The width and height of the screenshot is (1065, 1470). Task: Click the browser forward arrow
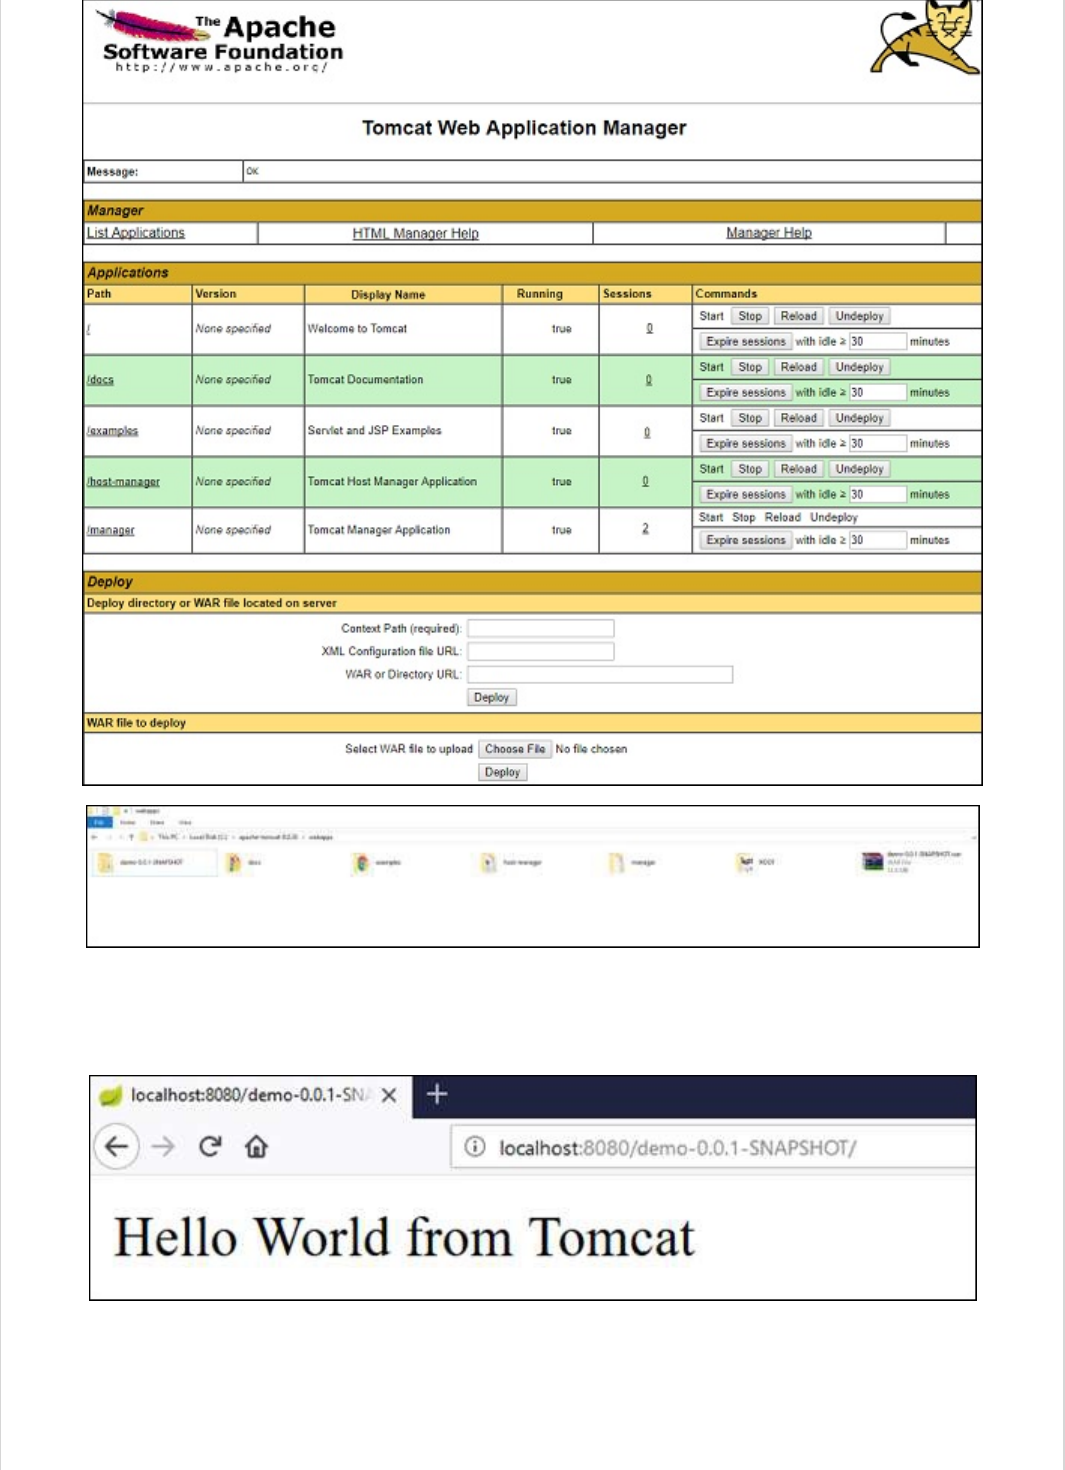[163, 1146]
